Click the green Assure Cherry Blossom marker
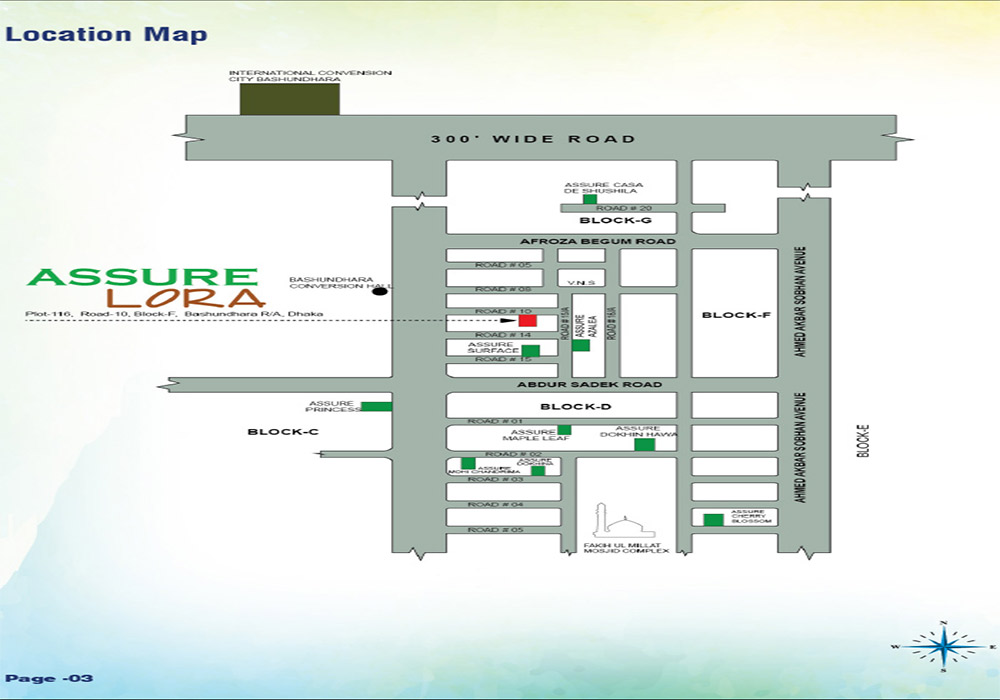 [713, 520]
